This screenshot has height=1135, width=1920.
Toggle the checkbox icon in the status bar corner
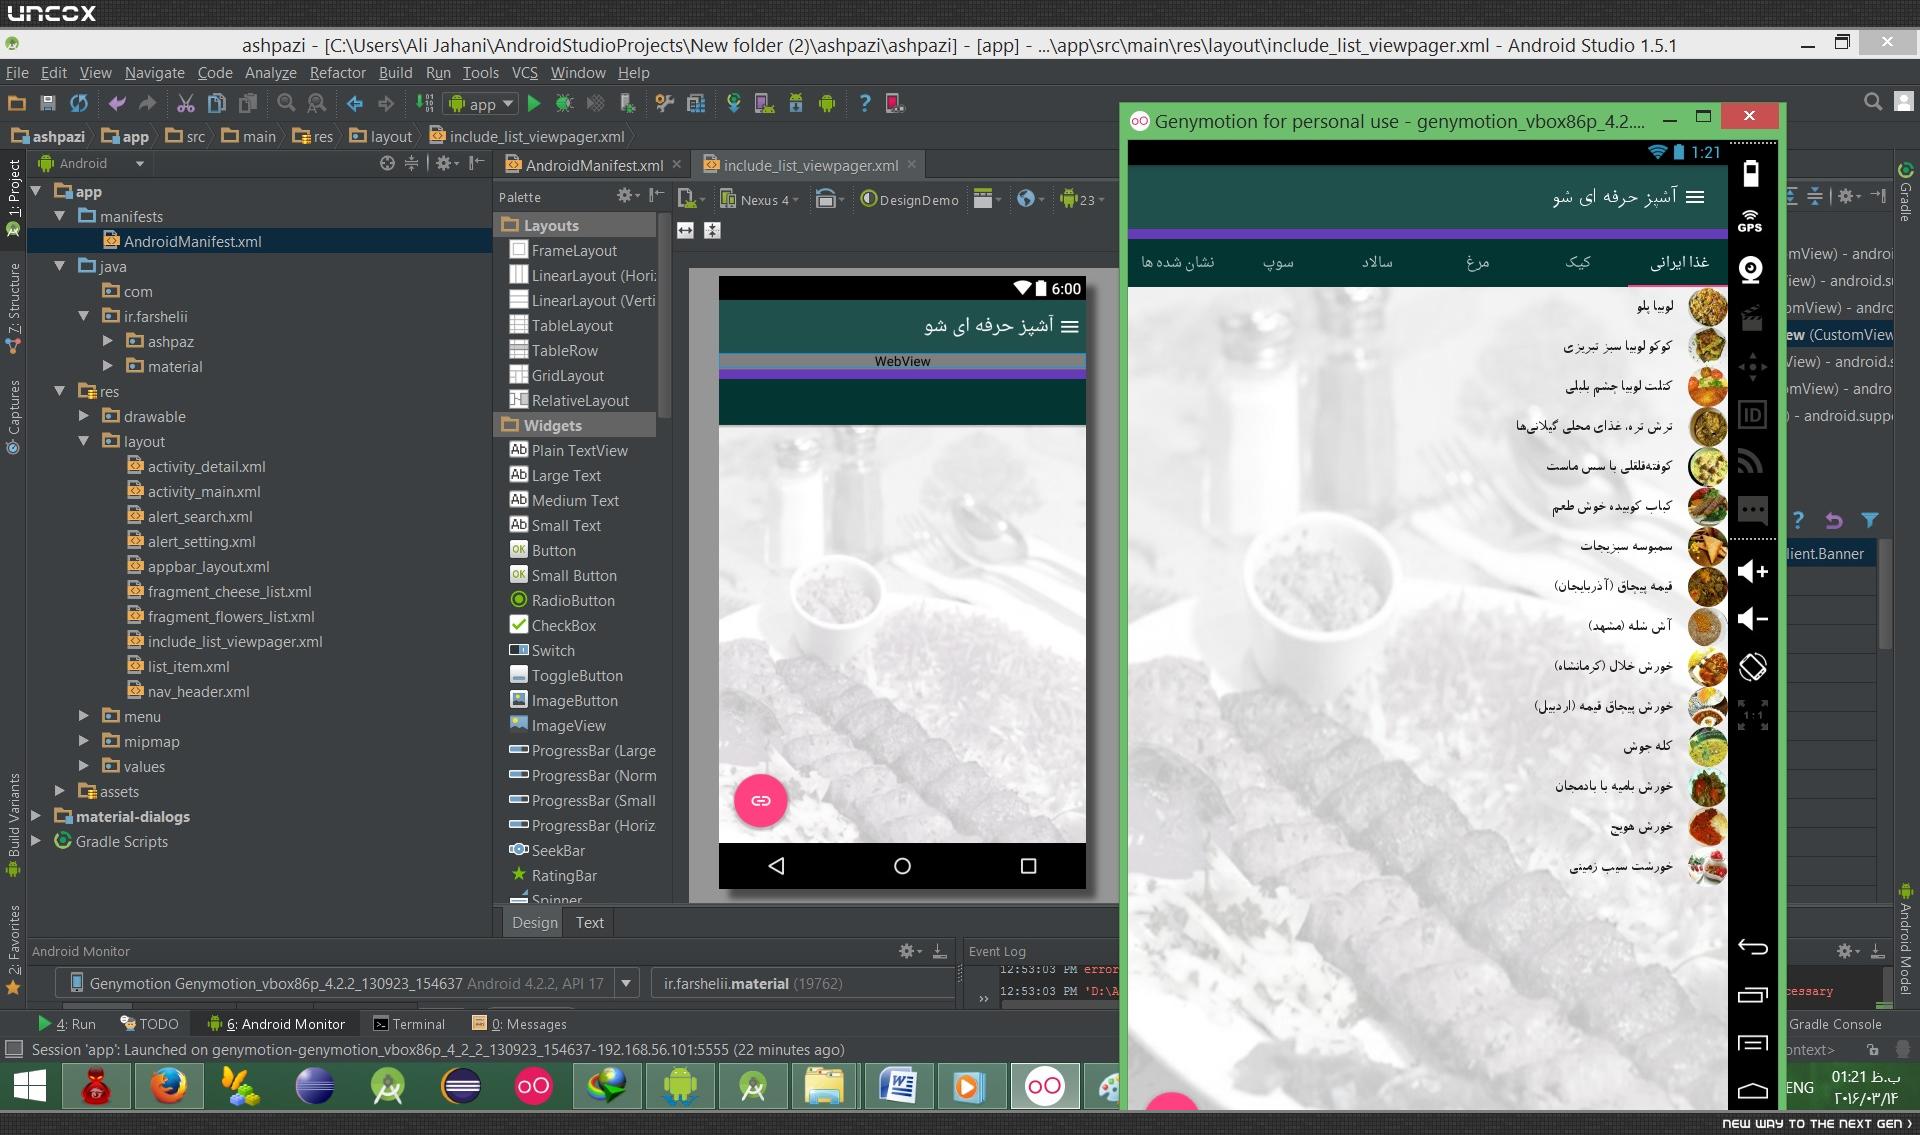coord(14,1049)
